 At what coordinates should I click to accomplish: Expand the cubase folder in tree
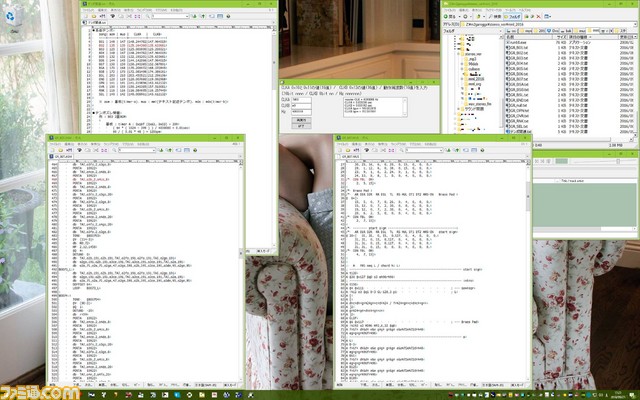[x=462, y=69]
